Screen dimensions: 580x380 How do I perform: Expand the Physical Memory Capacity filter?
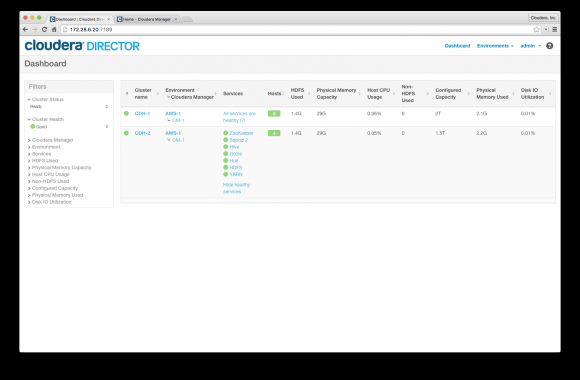[x=59, y=167]
